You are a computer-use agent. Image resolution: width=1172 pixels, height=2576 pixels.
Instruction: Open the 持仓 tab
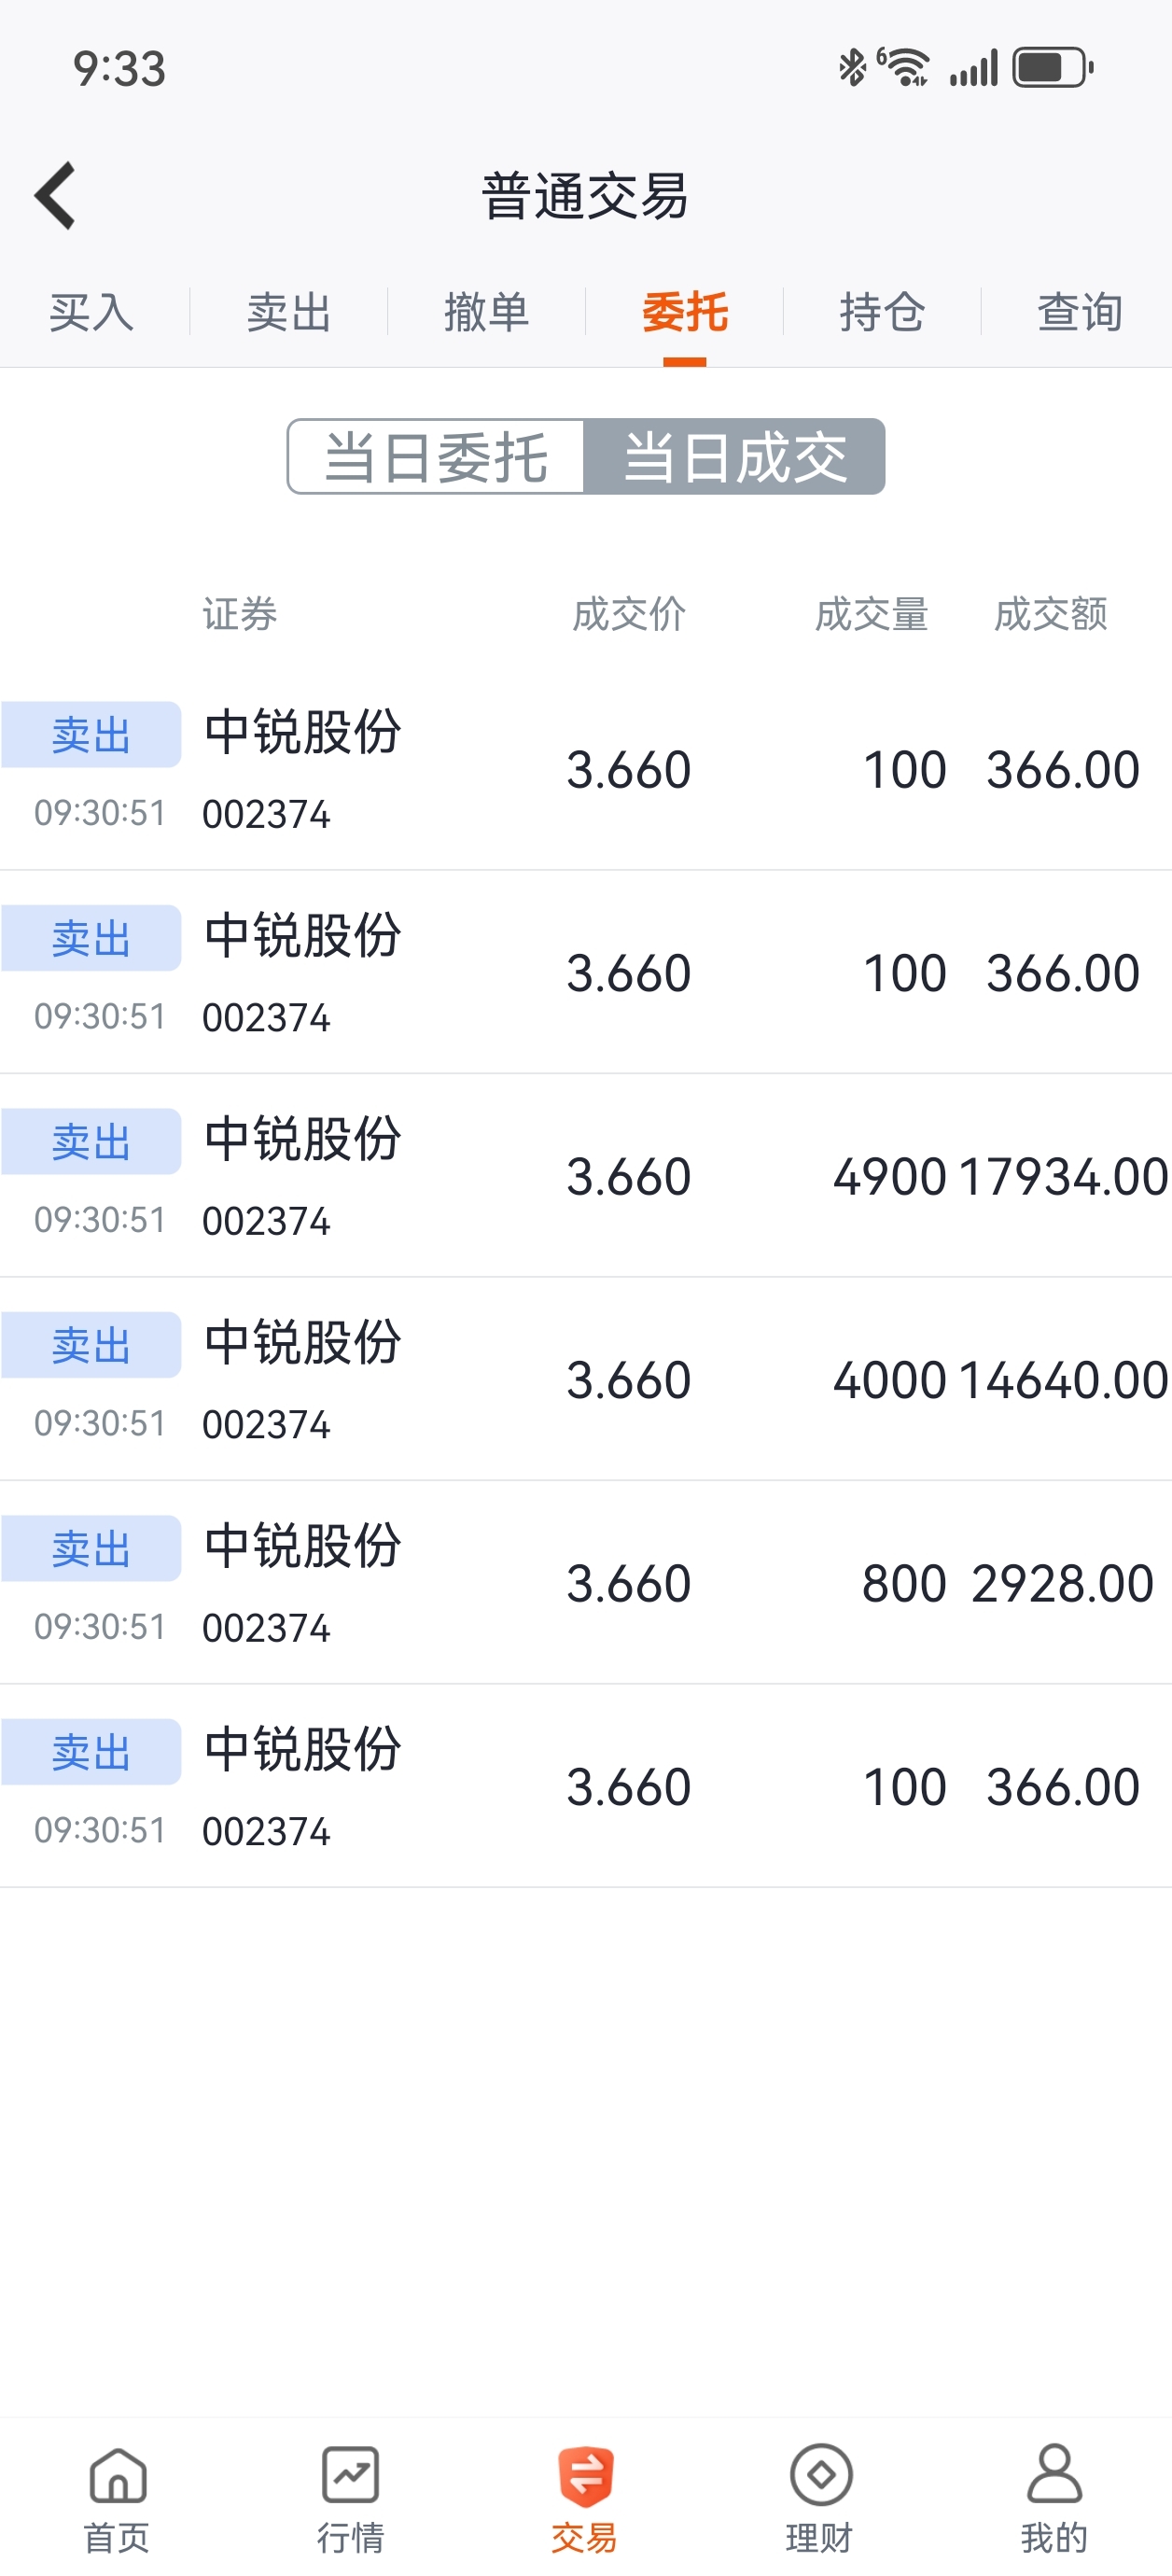pyautogui.click(x=882, y=312)
